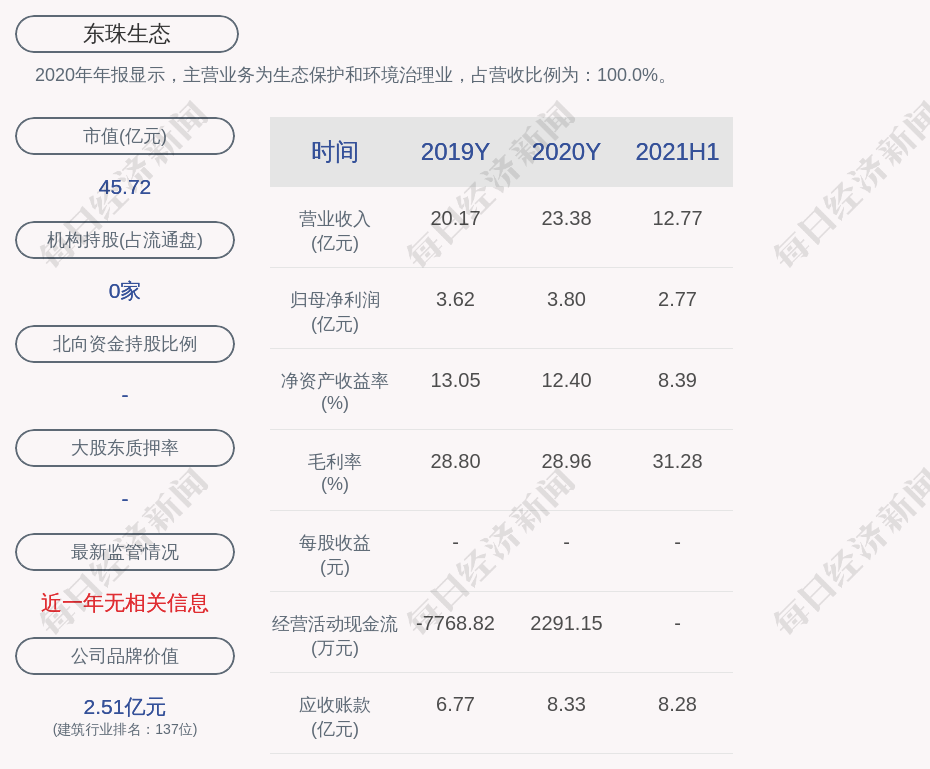Screen dimensions: 930x769
Task: Click the 北向资金持股比例 pill
Action: pyautogui.click(x=125, y=344)
